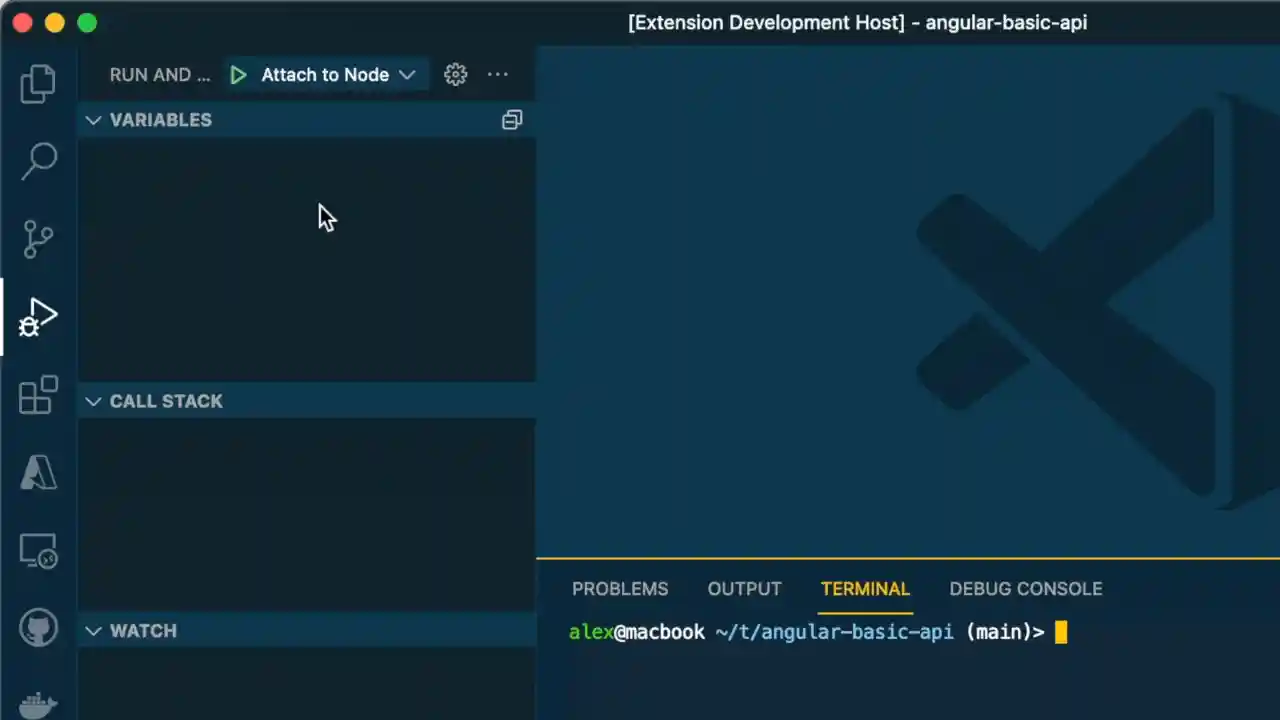Image resolution: width=1280 pixels, height=720 pixels.
Task: Open the Extensions view
Action: tap(38, 395)
